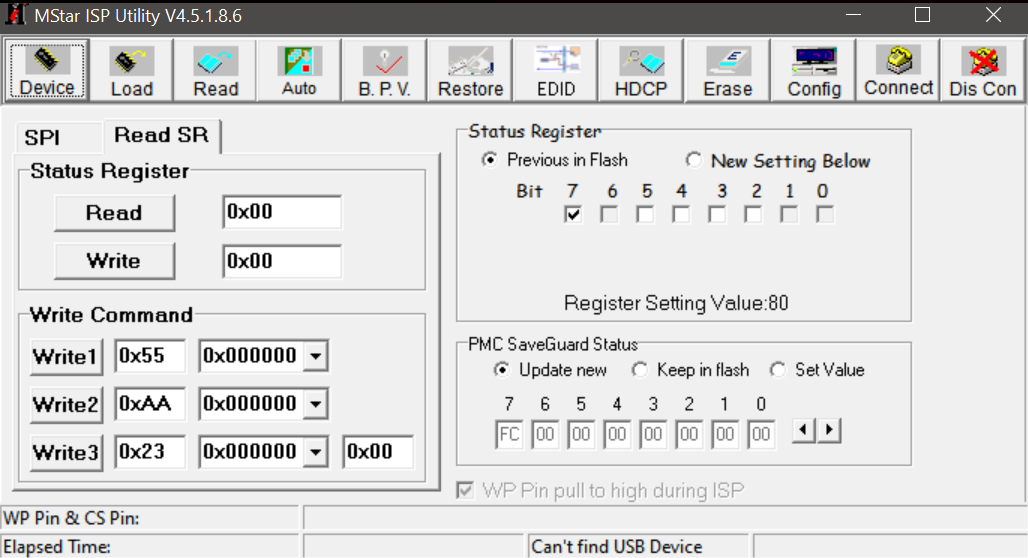
Task: Click the PMC byte 6 field
Action: point(545,434)
